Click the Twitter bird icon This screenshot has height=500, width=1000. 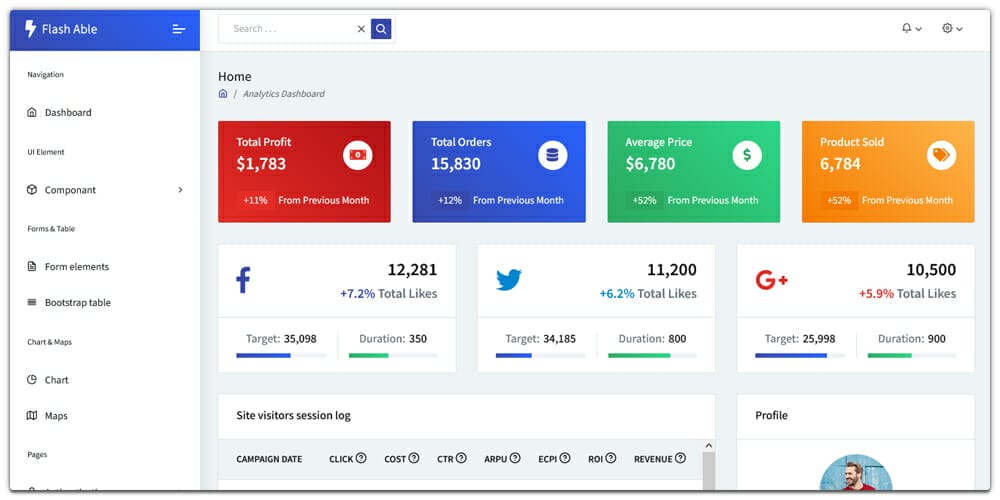pyautogui.click(x=509, y=280)
